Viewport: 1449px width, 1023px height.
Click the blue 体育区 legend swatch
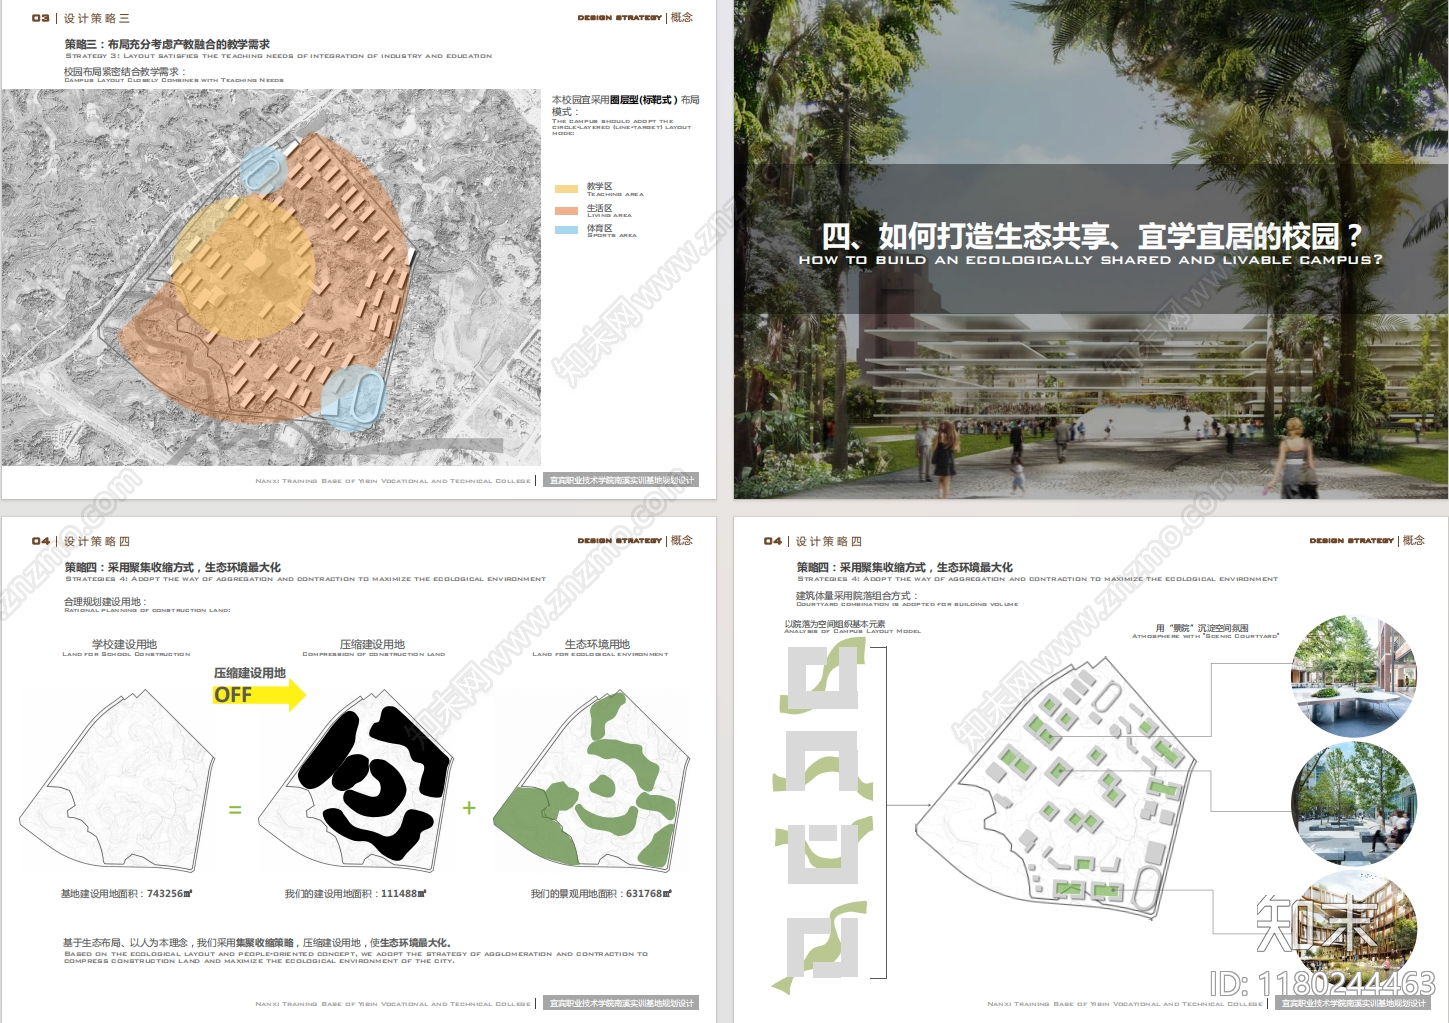tap(566, 230)
